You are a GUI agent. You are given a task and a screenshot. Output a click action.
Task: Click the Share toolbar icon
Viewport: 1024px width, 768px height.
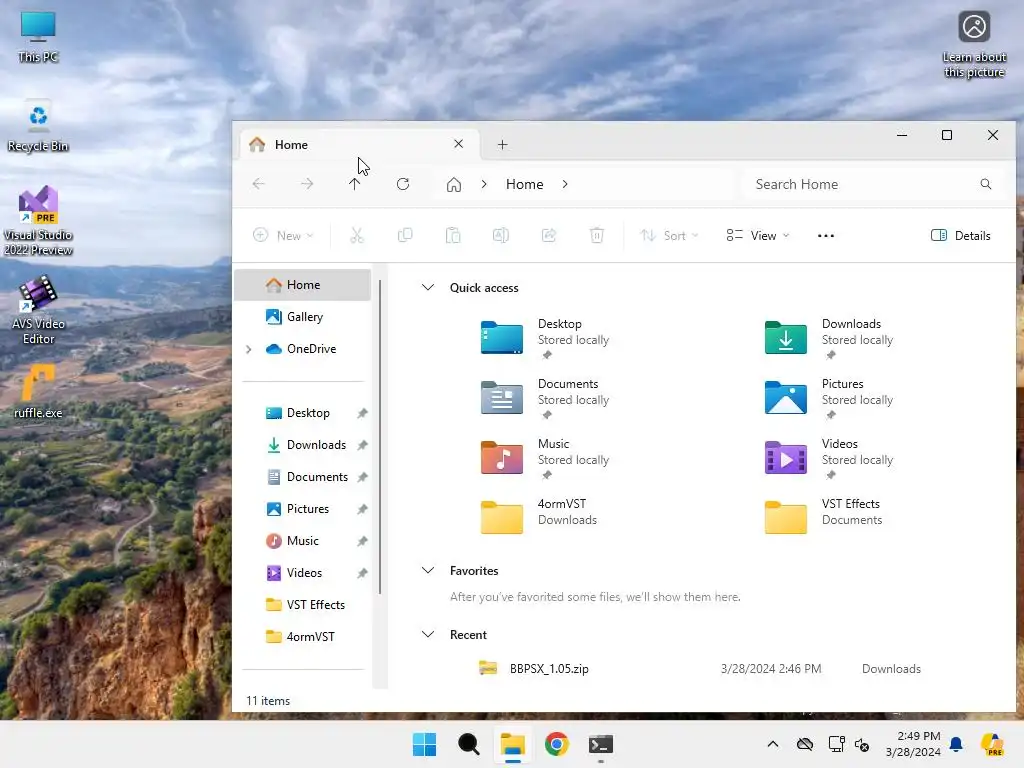click(549, 235)
